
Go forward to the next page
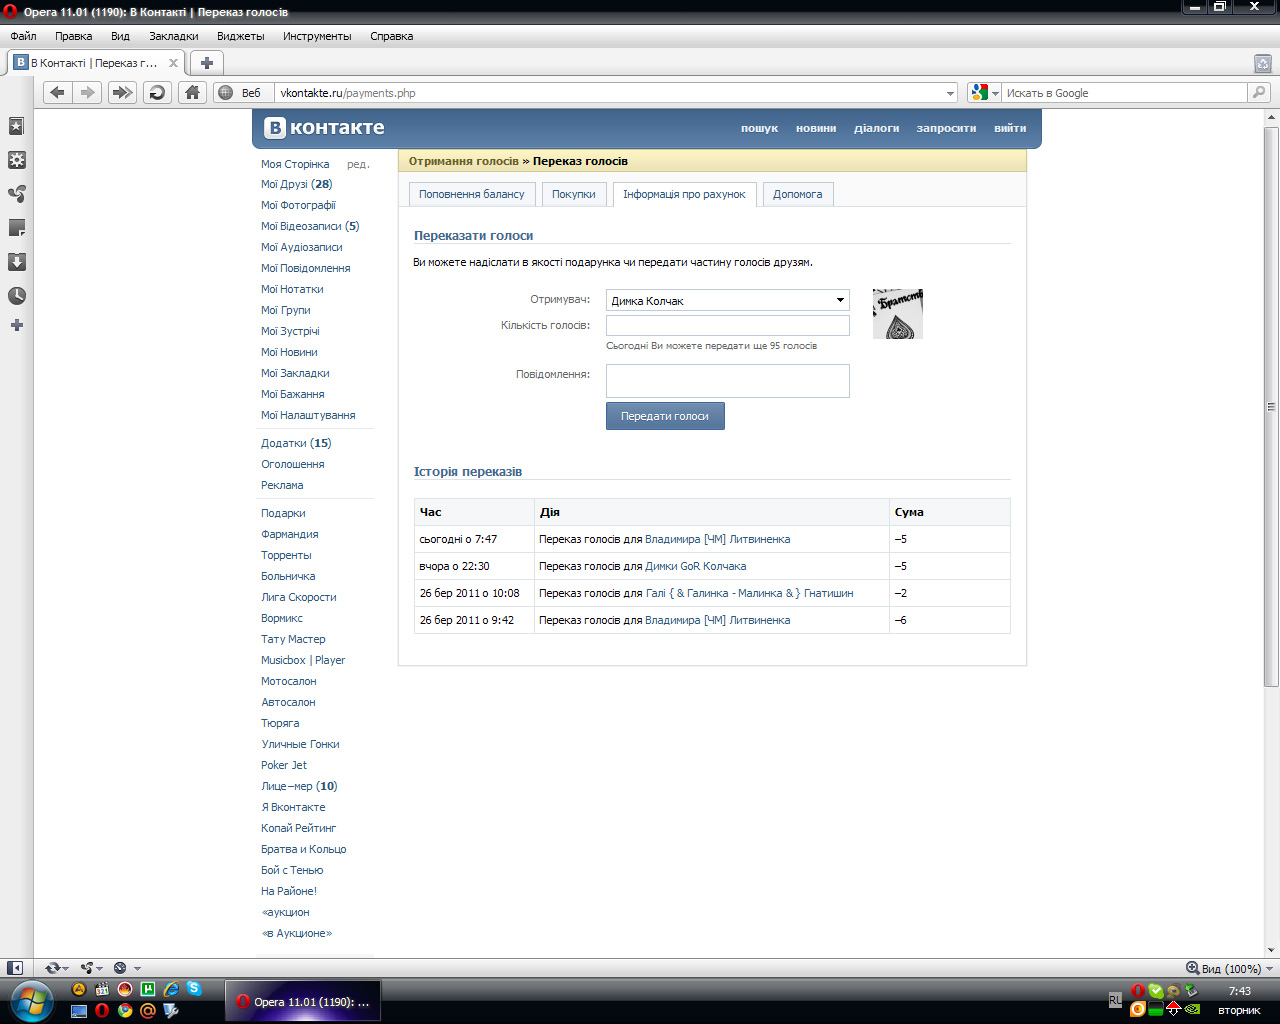tap(88, 93)
